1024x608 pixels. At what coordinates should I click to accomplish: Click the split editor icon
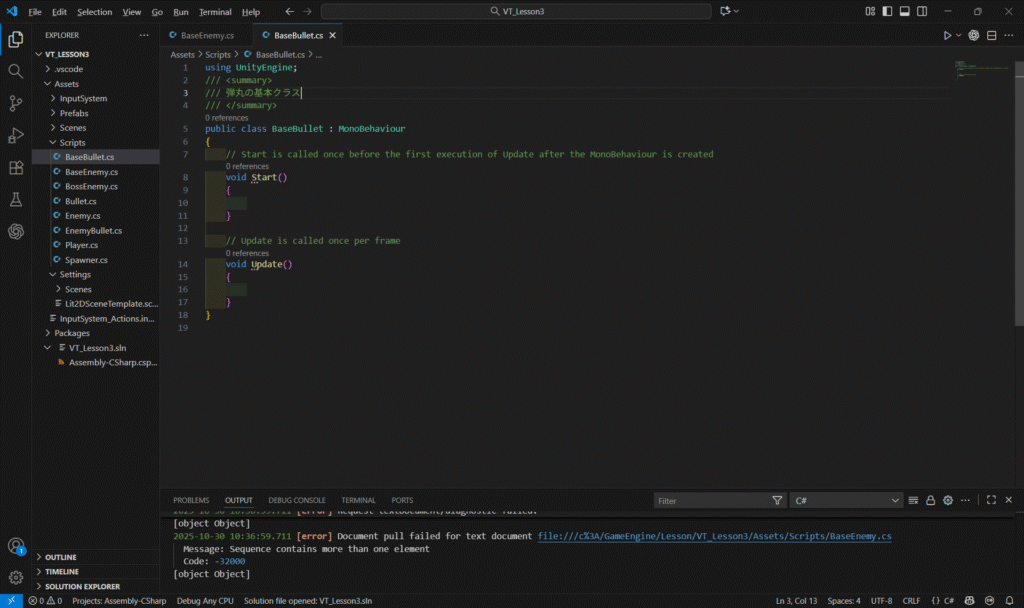[x=992, y=35]
